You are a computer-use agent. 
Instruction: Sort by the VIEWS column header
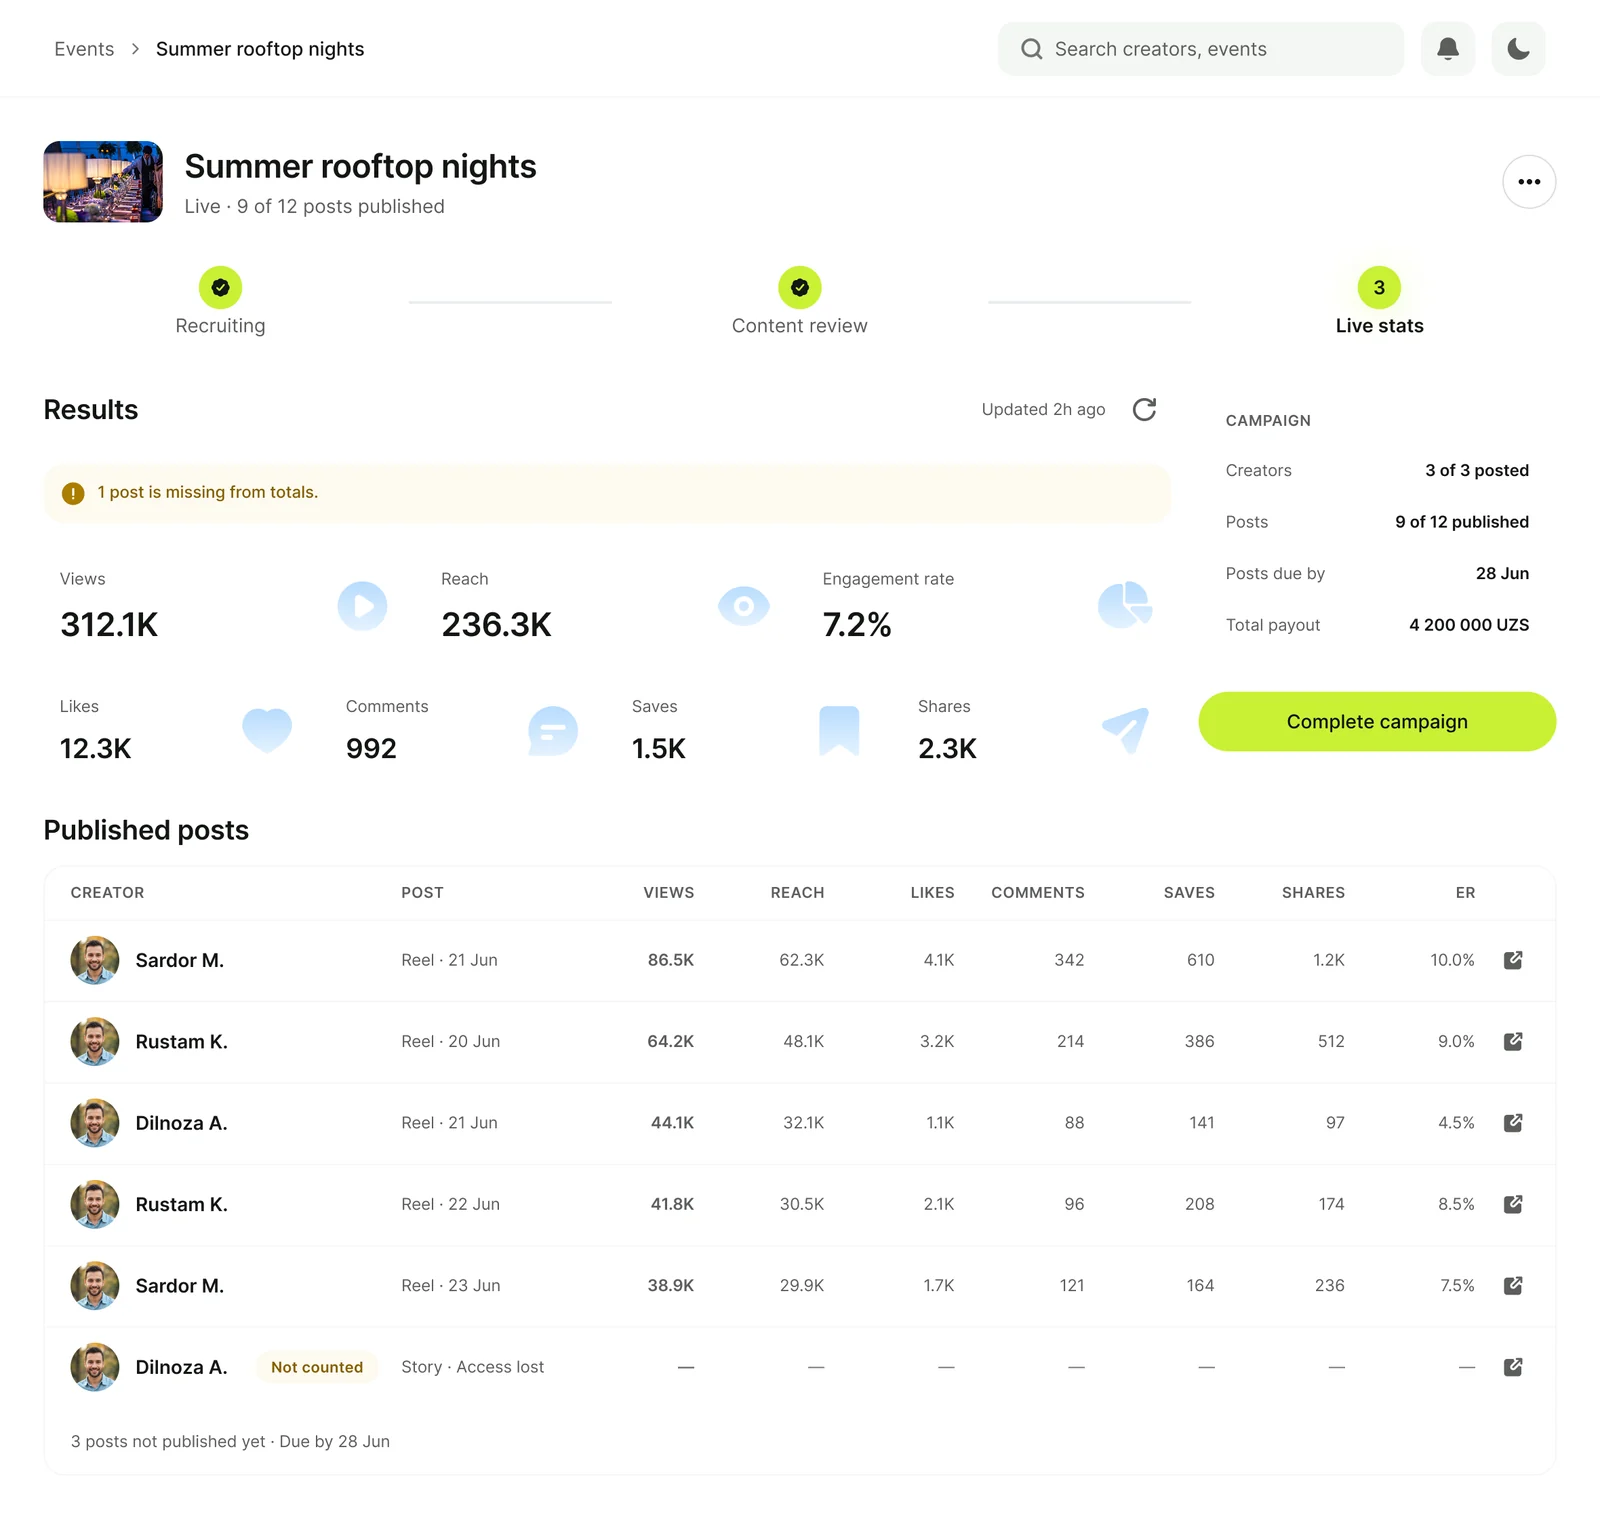pyautogui.click(x=668, y=892)
